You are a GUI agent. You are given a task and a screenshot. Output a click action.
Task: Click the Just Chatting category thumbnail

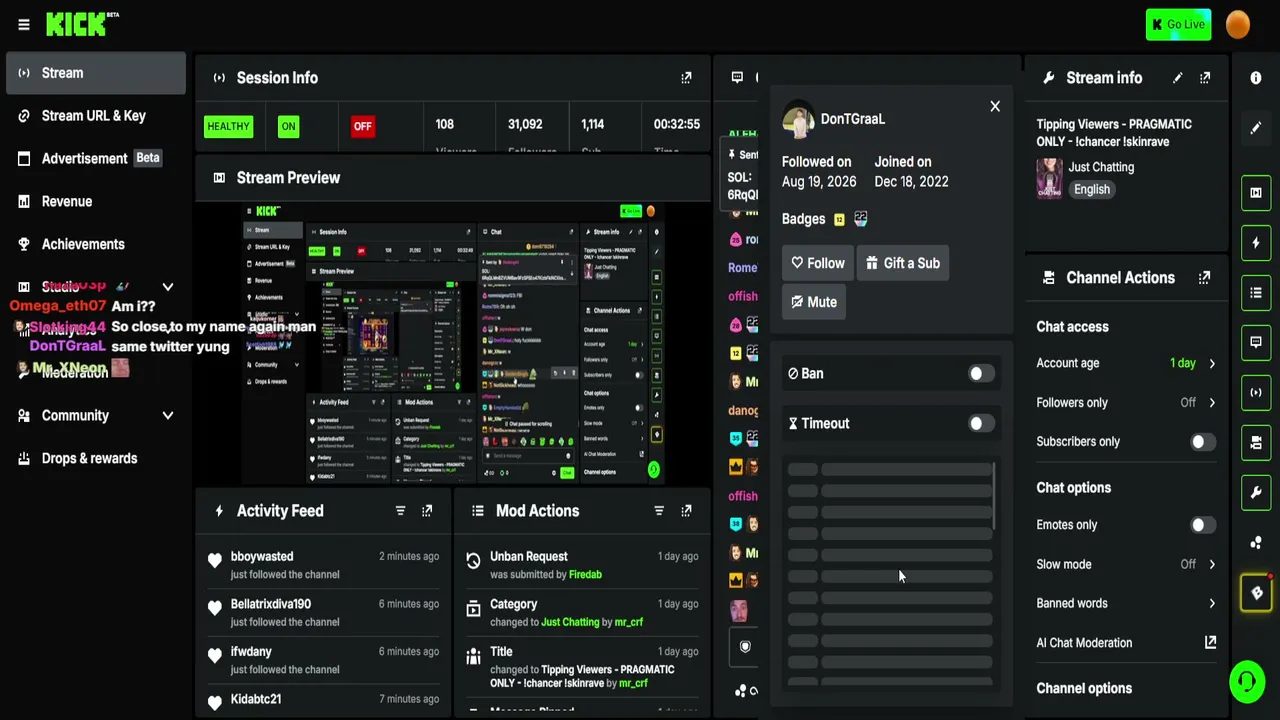(x=1049, y=179)
